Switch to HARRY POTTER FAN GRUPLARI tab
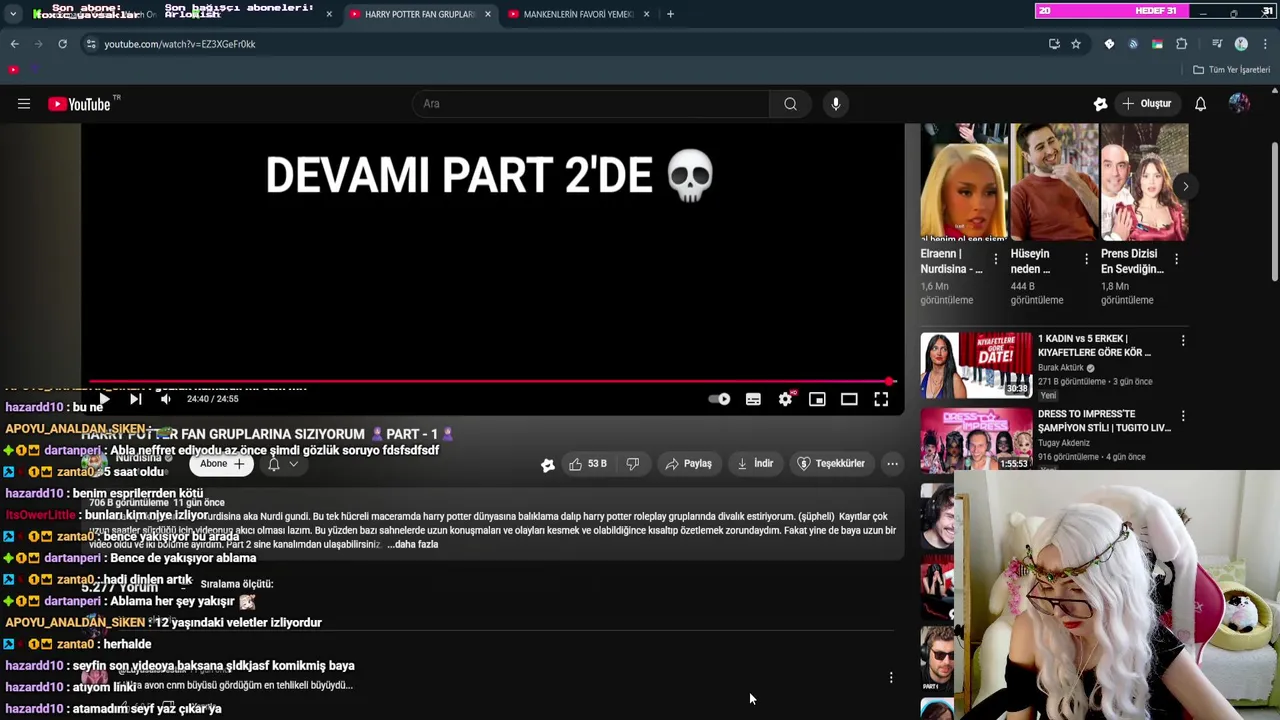Viewport: 1280px width, 720px height. [419, 14]
